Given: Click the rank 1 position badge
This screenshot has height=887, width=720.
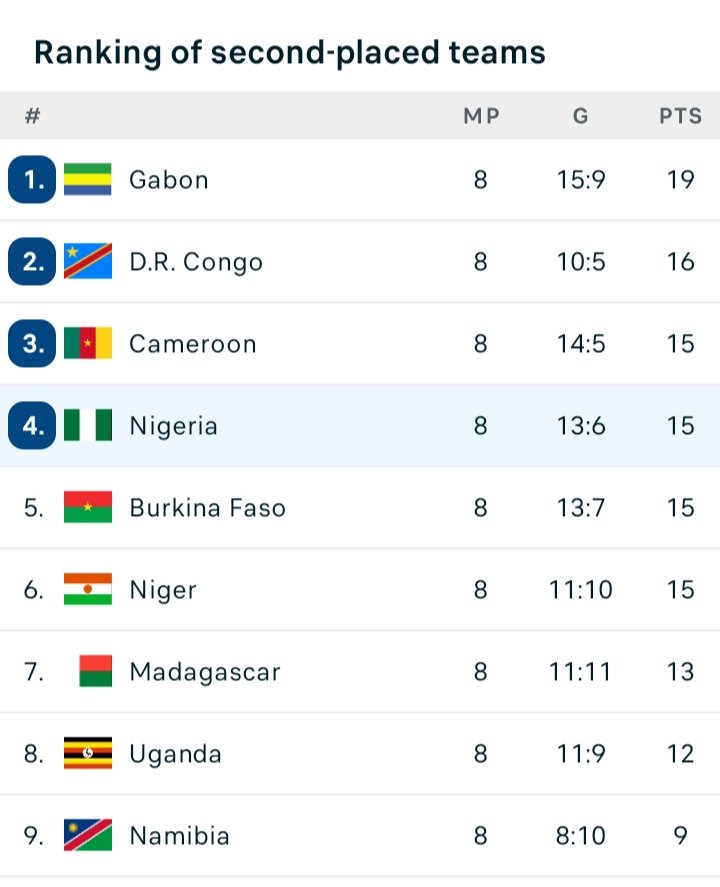Looking at the screenshot, I should click(x=34, y=180).
